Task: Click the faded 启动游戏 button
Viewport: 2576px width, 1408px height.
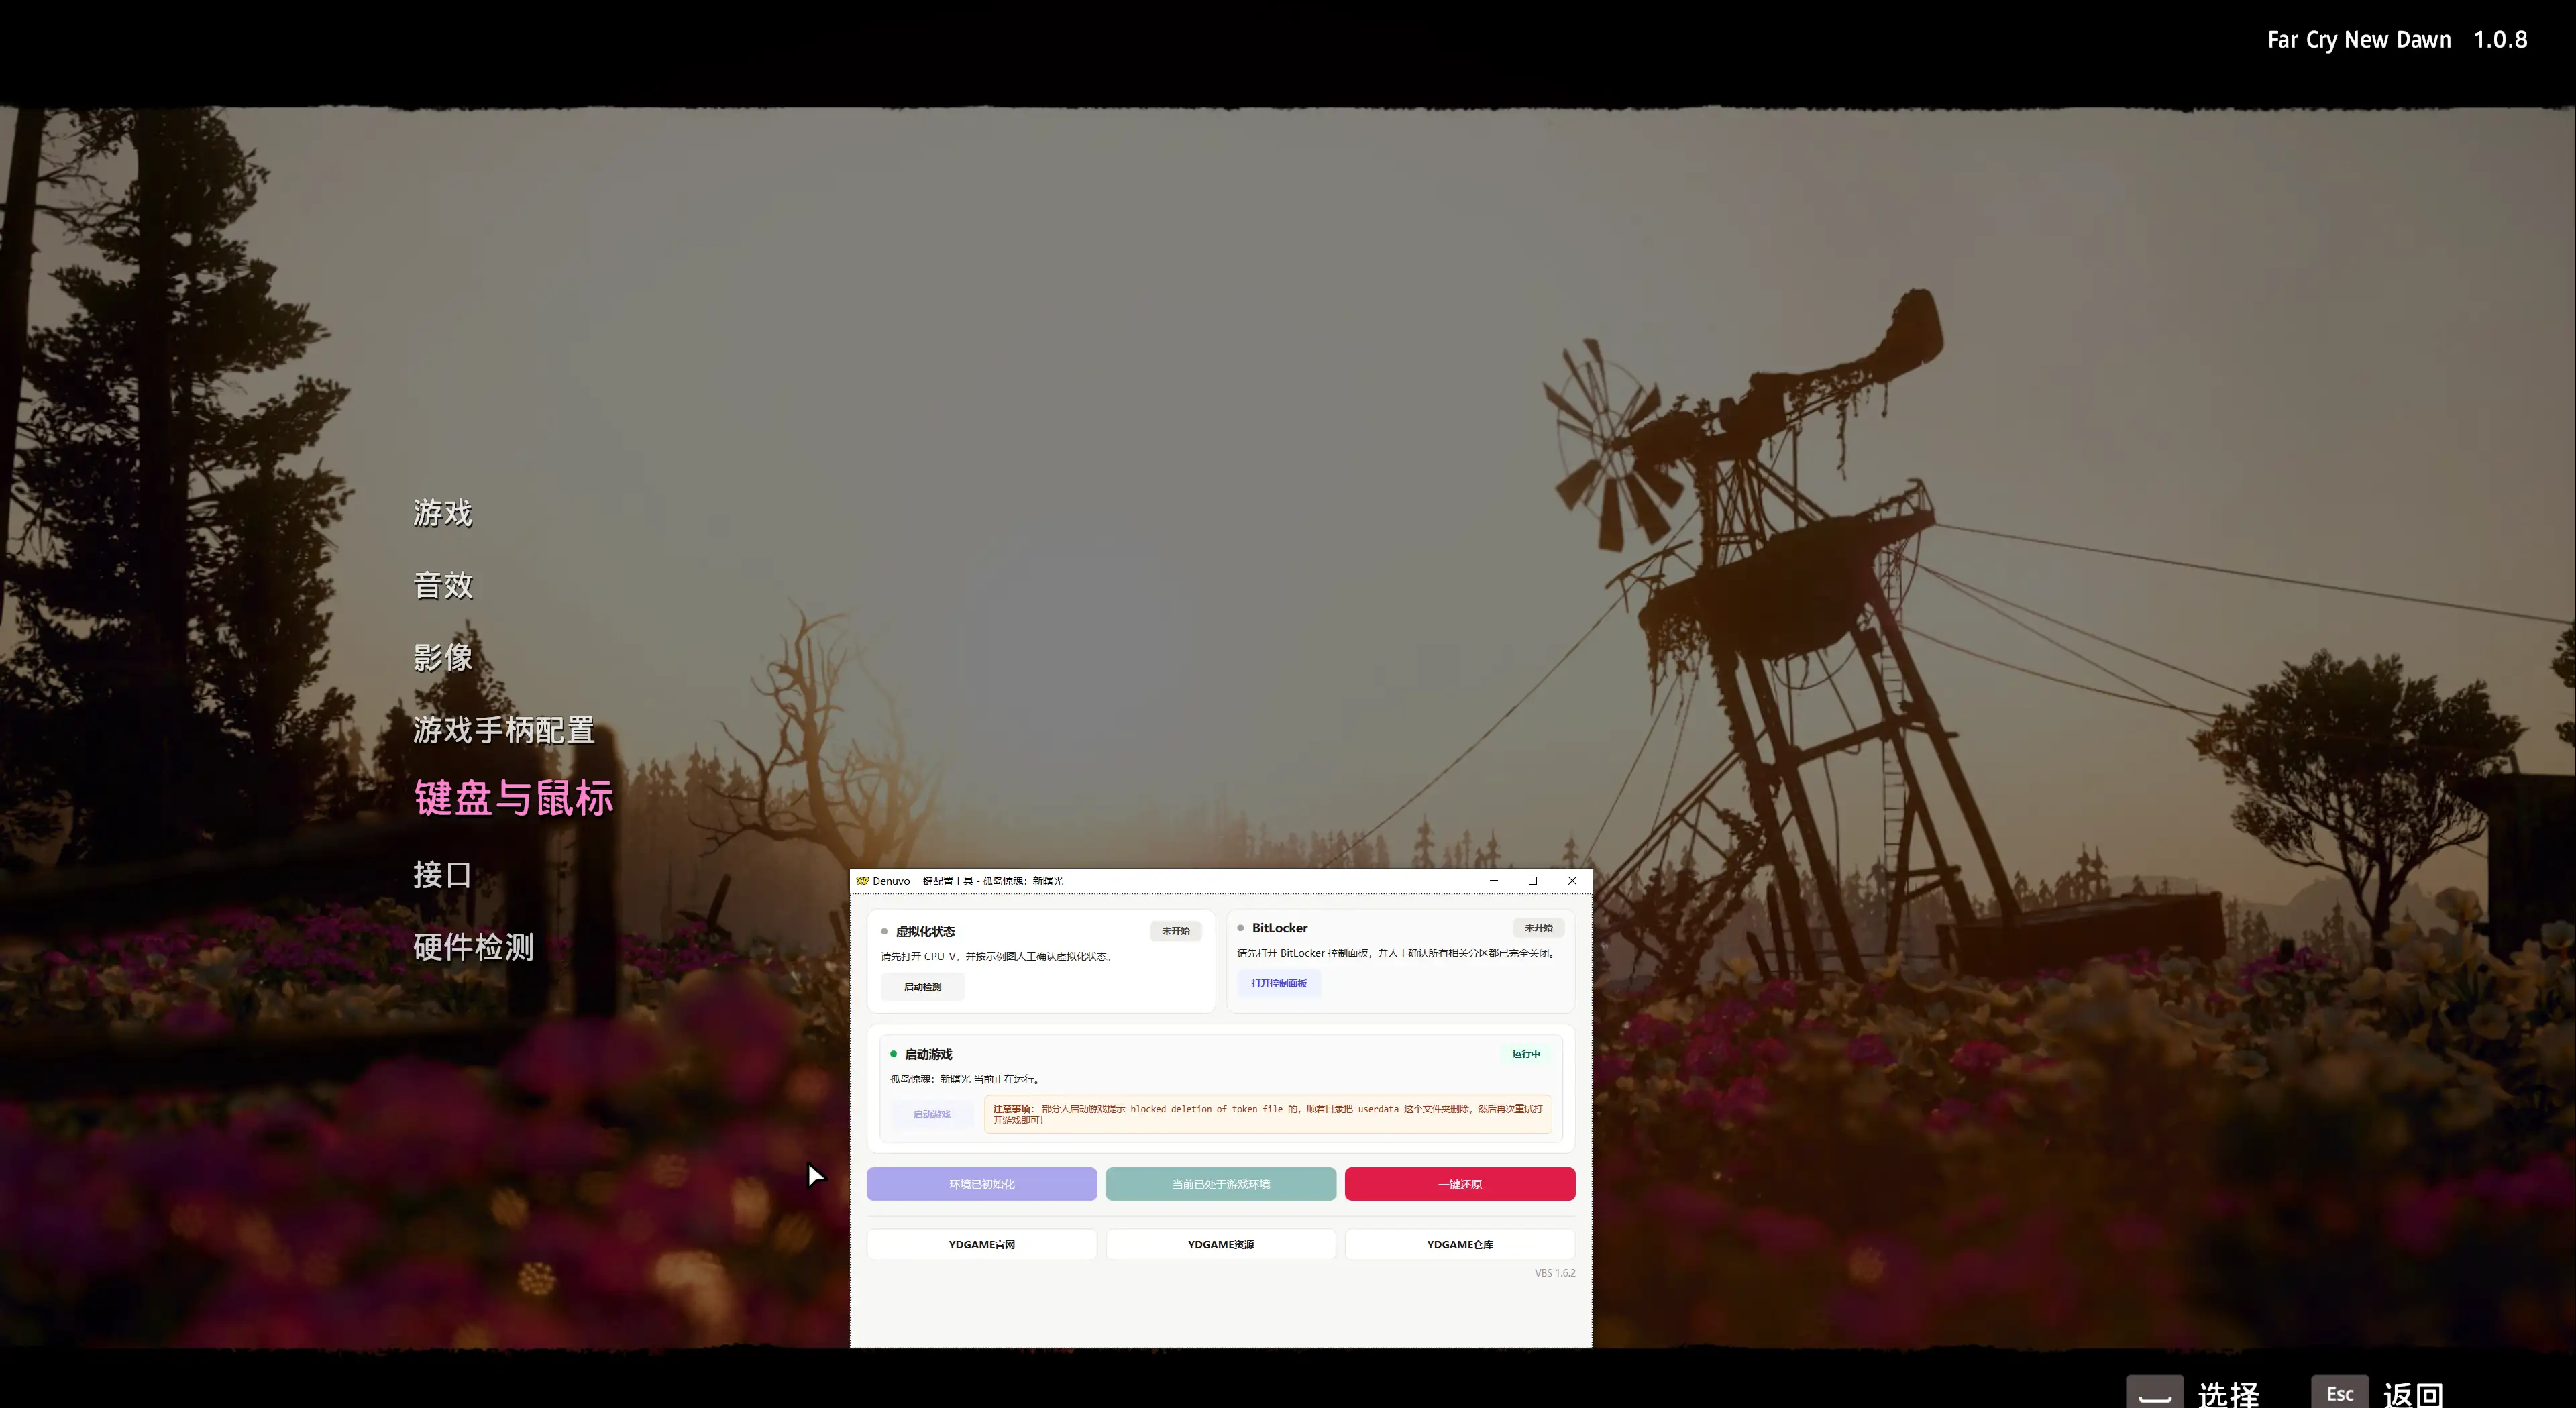Action: click(932, 1114)
